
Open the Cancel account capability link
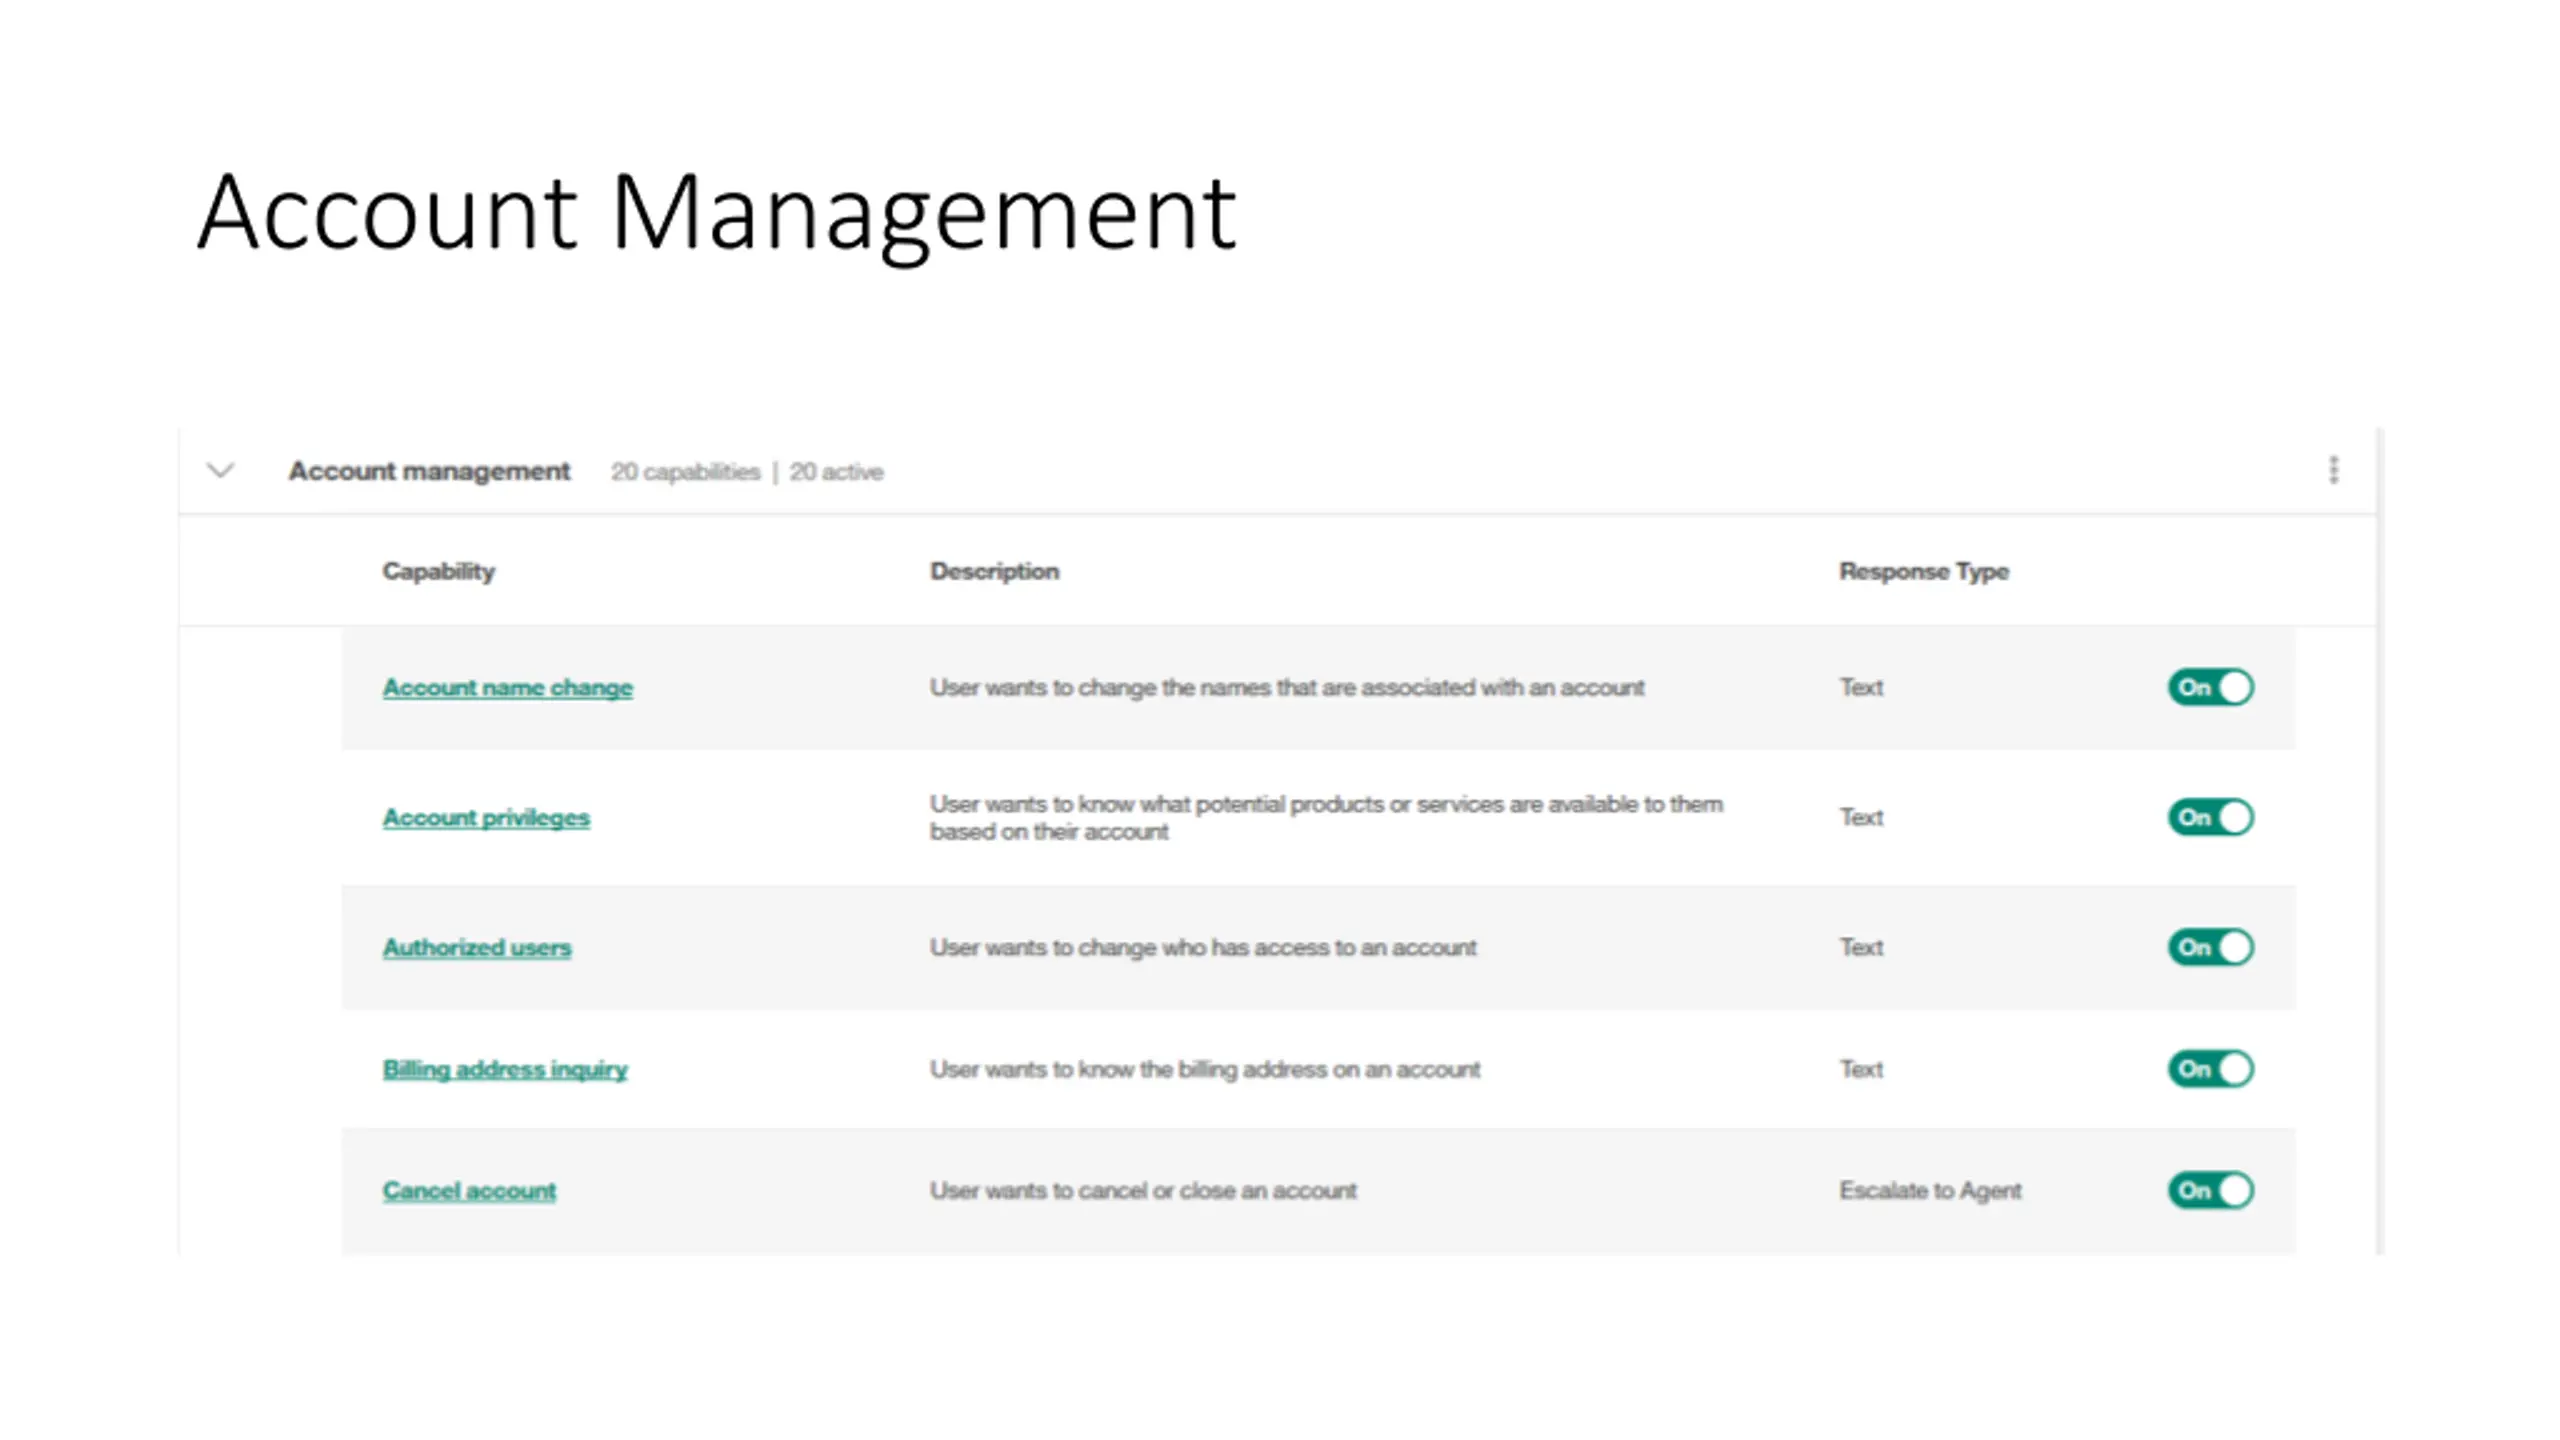(x=469, y=1191)
